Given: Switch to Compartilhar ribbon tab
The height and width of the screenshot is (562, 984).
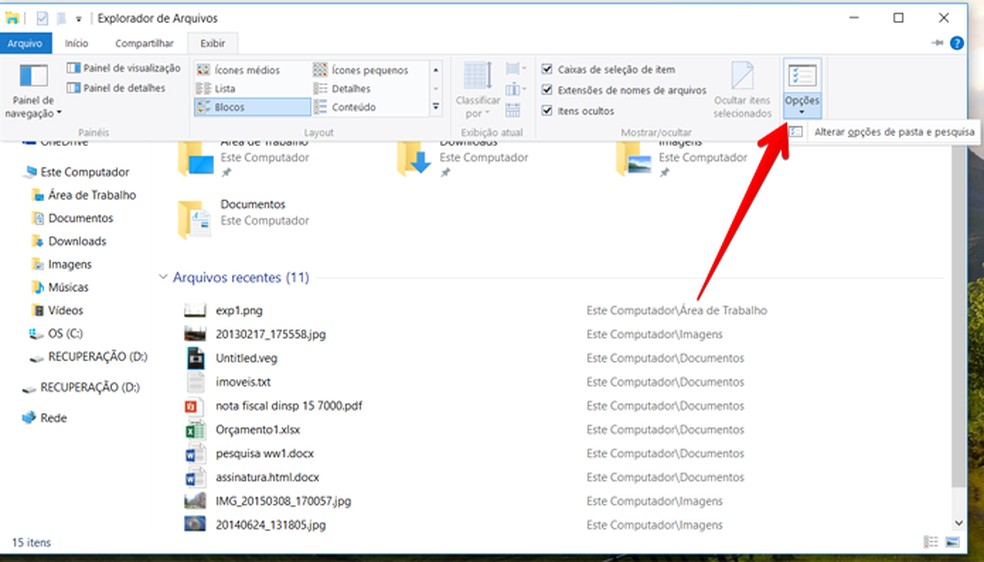Looking at the screenshot, I should click(x=144, y=43).
